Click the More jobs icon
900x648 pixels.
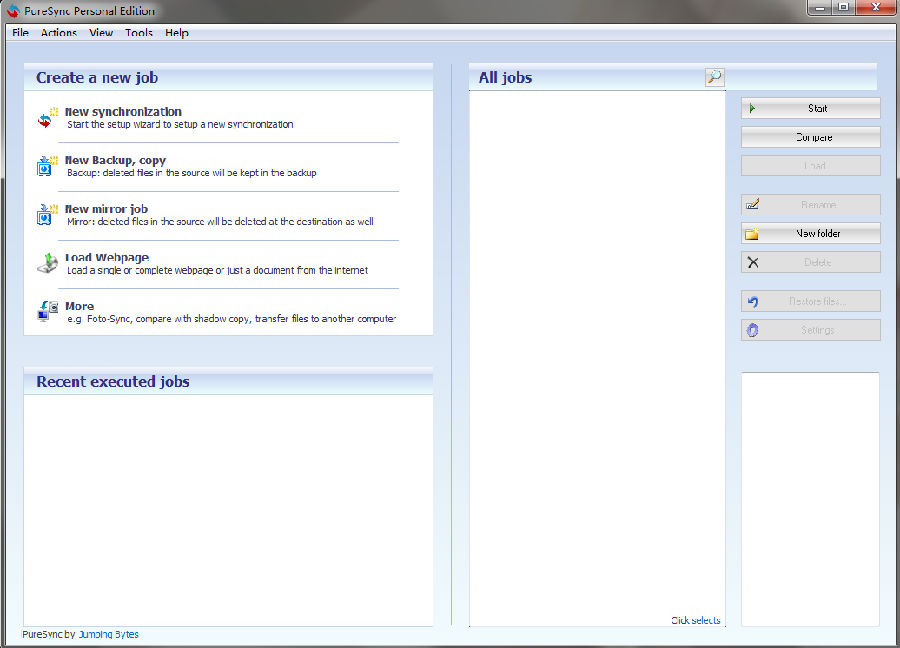47,311
